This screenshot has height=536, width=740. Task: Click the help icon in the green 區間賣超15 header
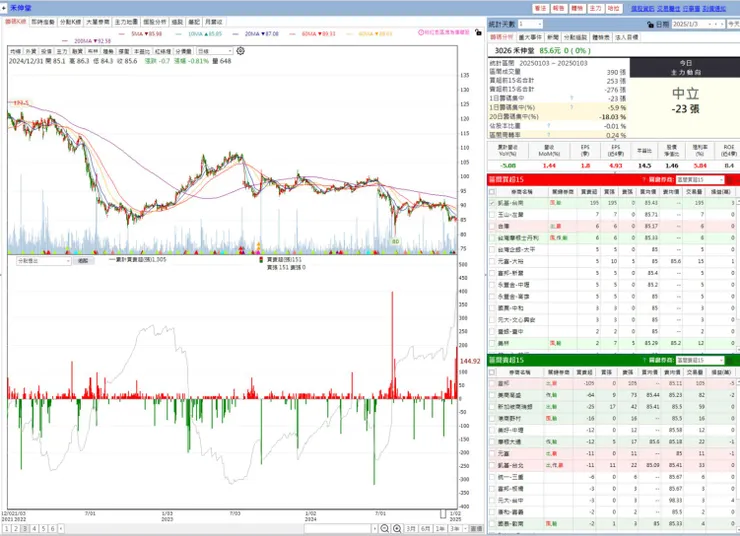644,360
